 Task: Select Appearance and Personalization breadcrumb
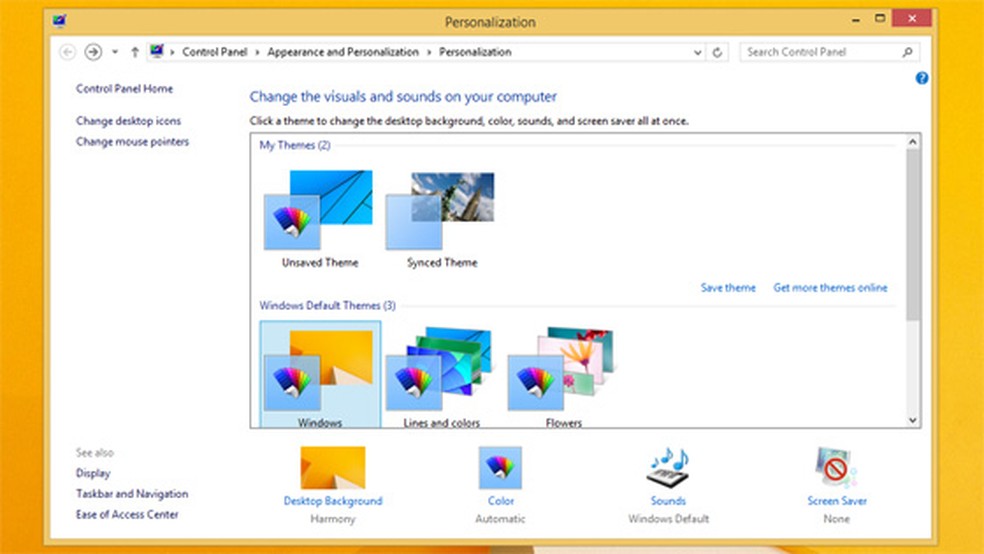click(343, 52)
